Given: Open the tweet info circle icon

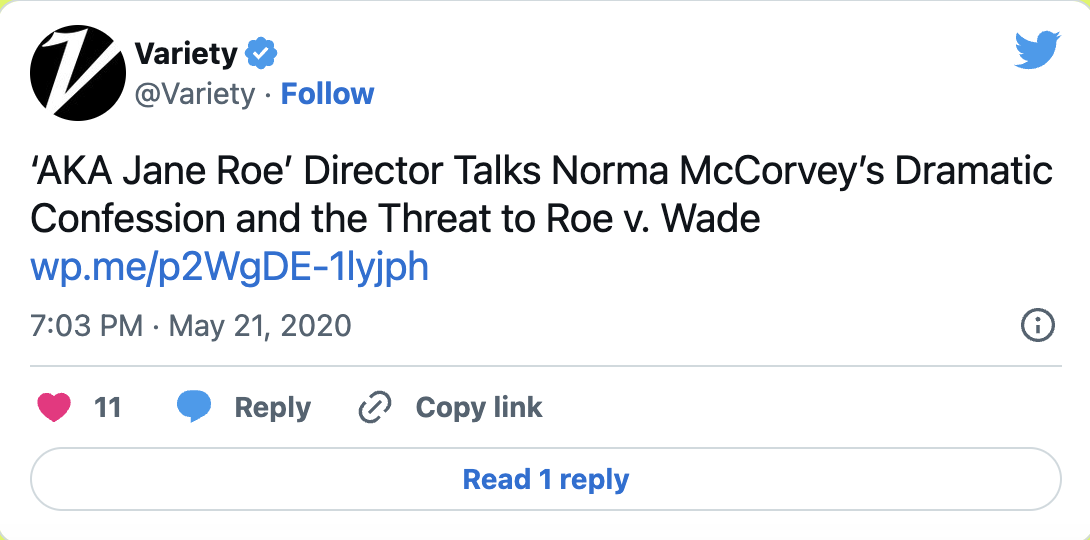Looking at the screenshot, I should point(1037,325).
